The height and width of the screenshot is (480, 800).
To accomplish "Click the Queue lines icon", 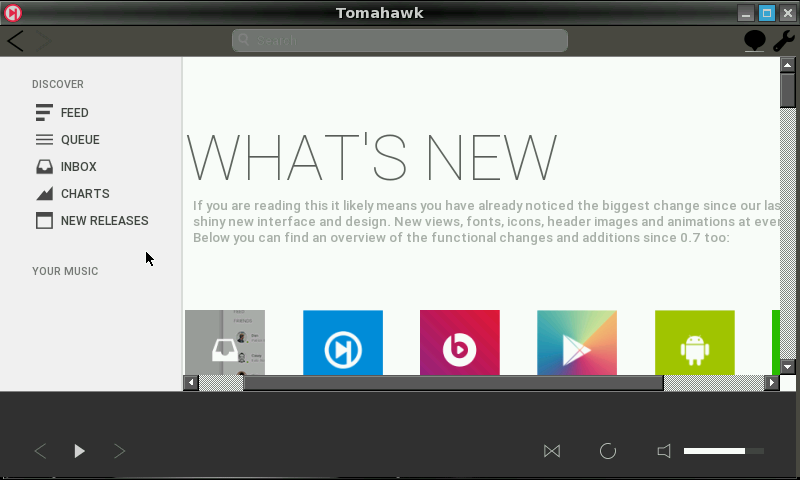I will 44,140.
